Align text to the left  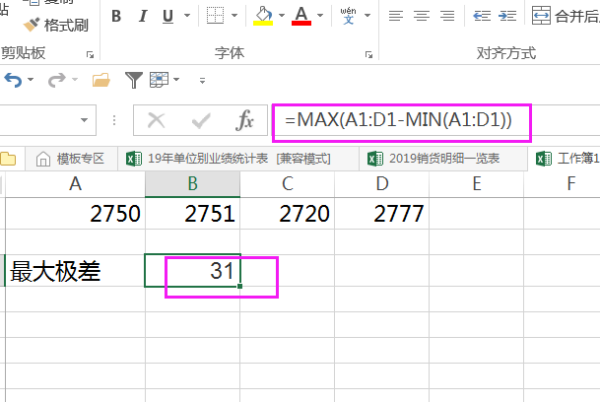pos(397,16)
